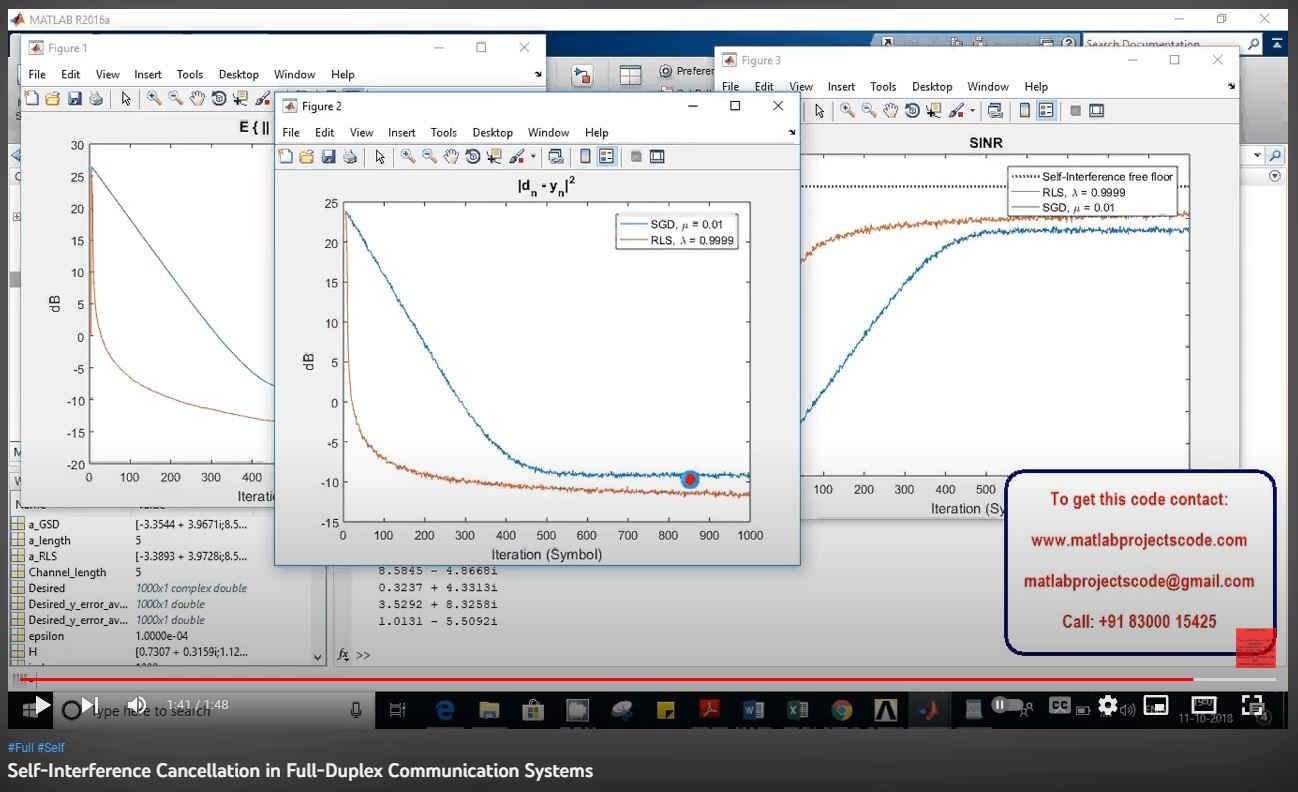This screenshot has width=1298, height=792.
Task: Toggle Insert Legend in Figure 2 toolbar
Action: 606,157
